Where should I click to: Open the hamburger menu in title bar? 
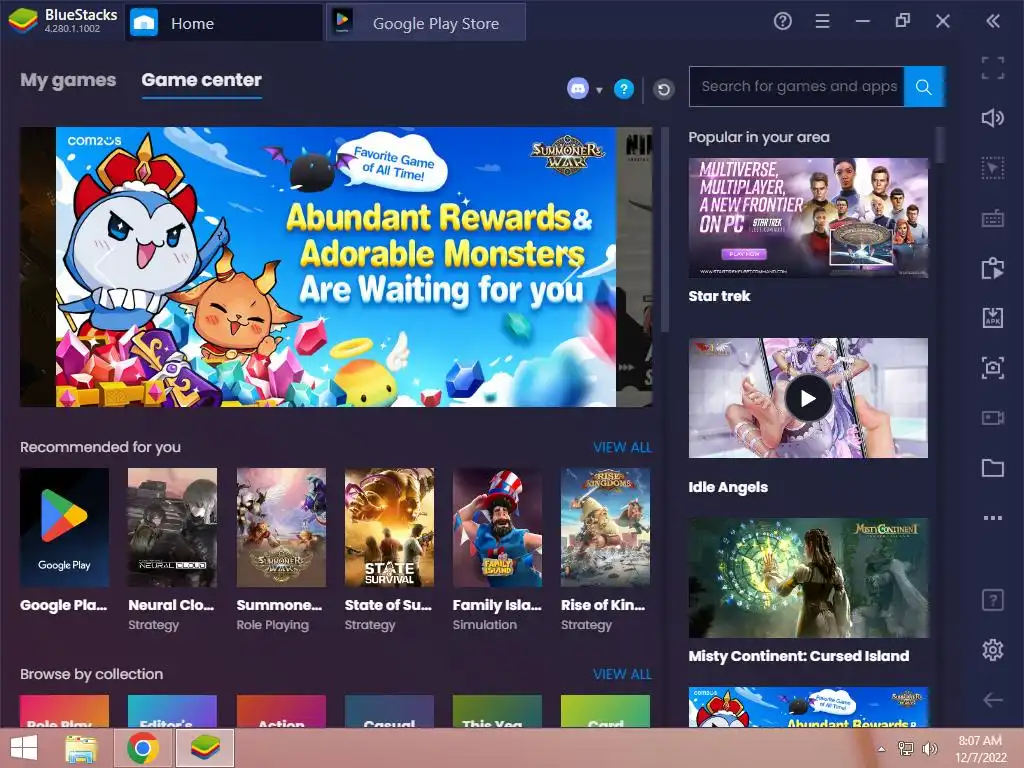(822, 22)
